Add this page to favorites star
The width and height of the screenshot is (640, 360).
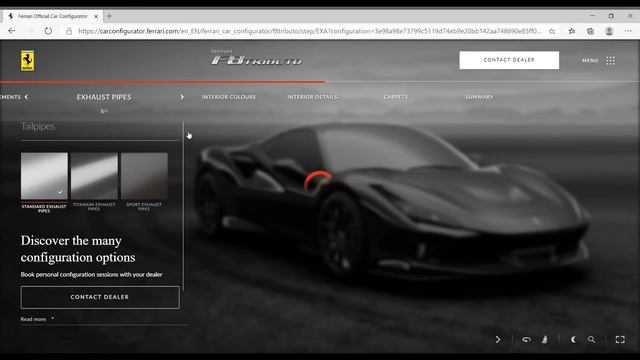[x=552, y=31]
